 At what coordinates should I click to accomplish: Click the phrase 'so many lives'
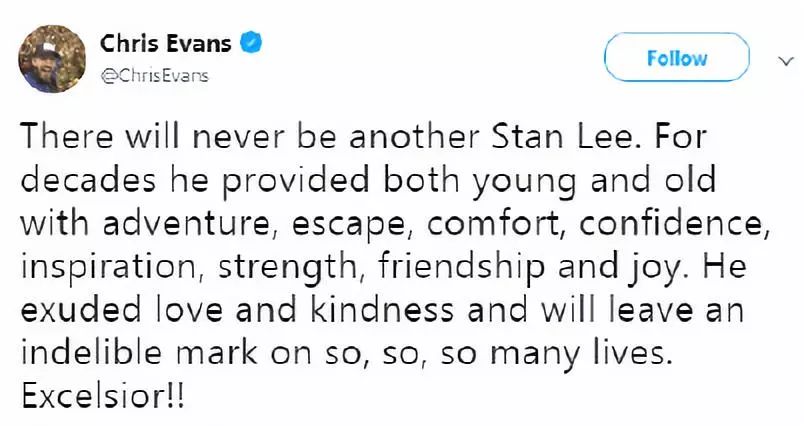(x=556, y=354)
